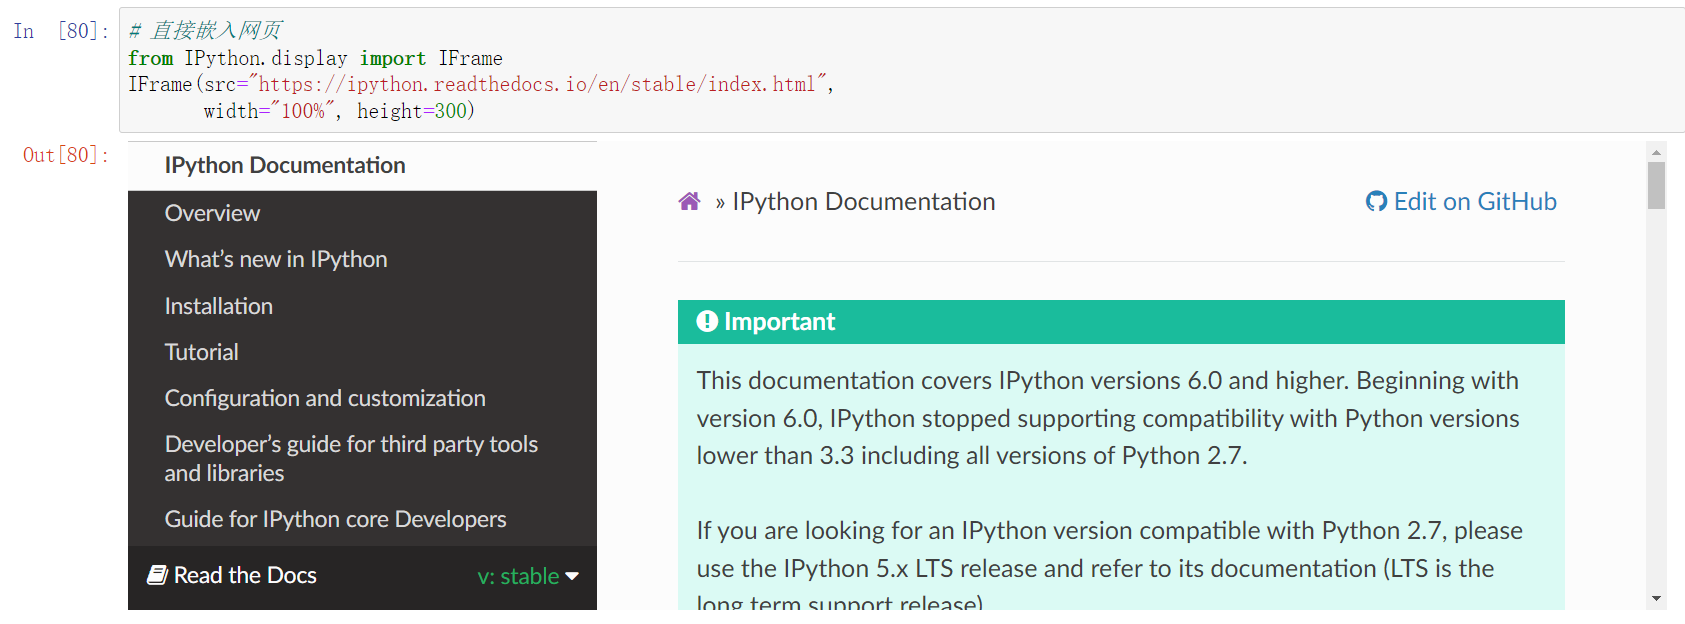Click the 'IPython Documentation' breadcrumb text
This screenshot has height=624, width=1685.
click(863, 202)
